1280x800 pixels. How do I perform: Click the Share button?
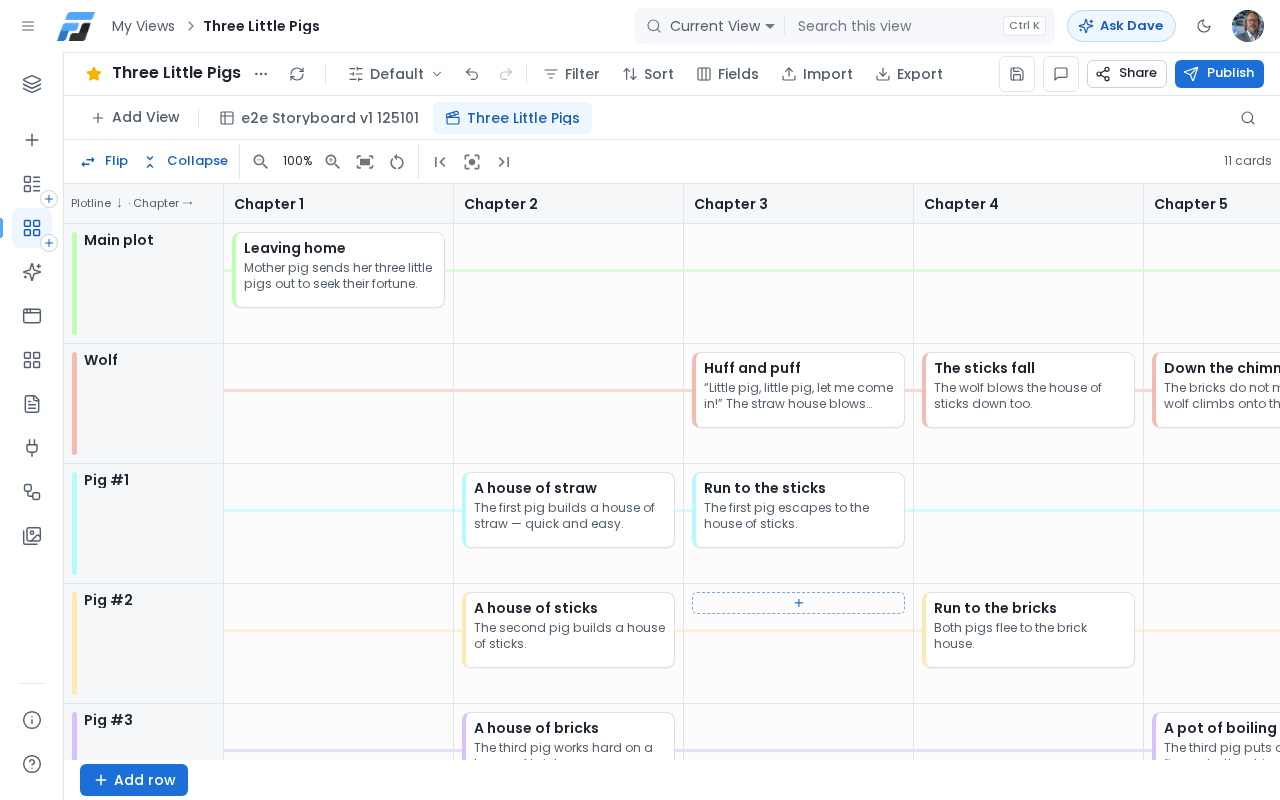point(1127,74)
